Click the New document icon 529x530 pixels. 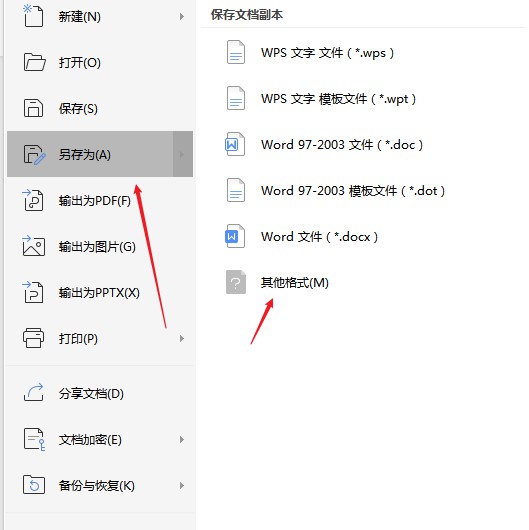(33, 16)
